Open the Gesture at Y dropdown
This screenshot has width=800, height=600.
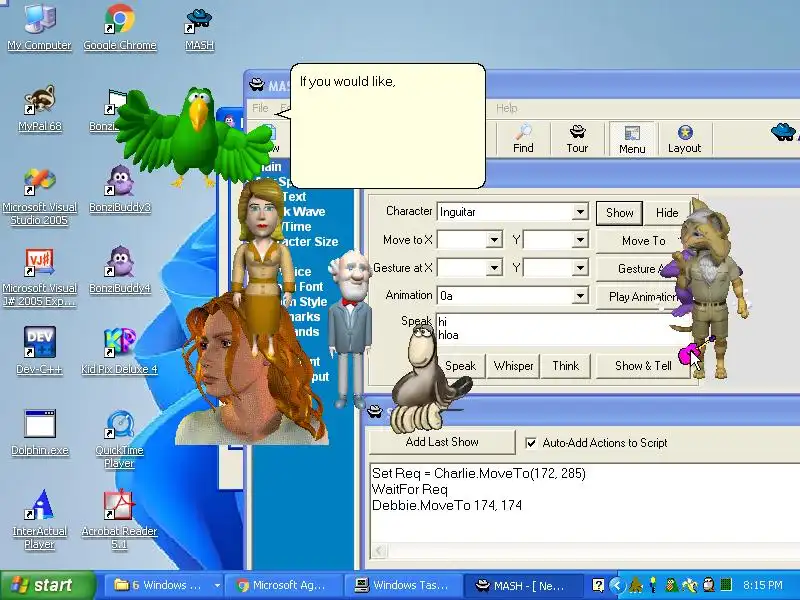pyautogui.click(x=580, y=268)
